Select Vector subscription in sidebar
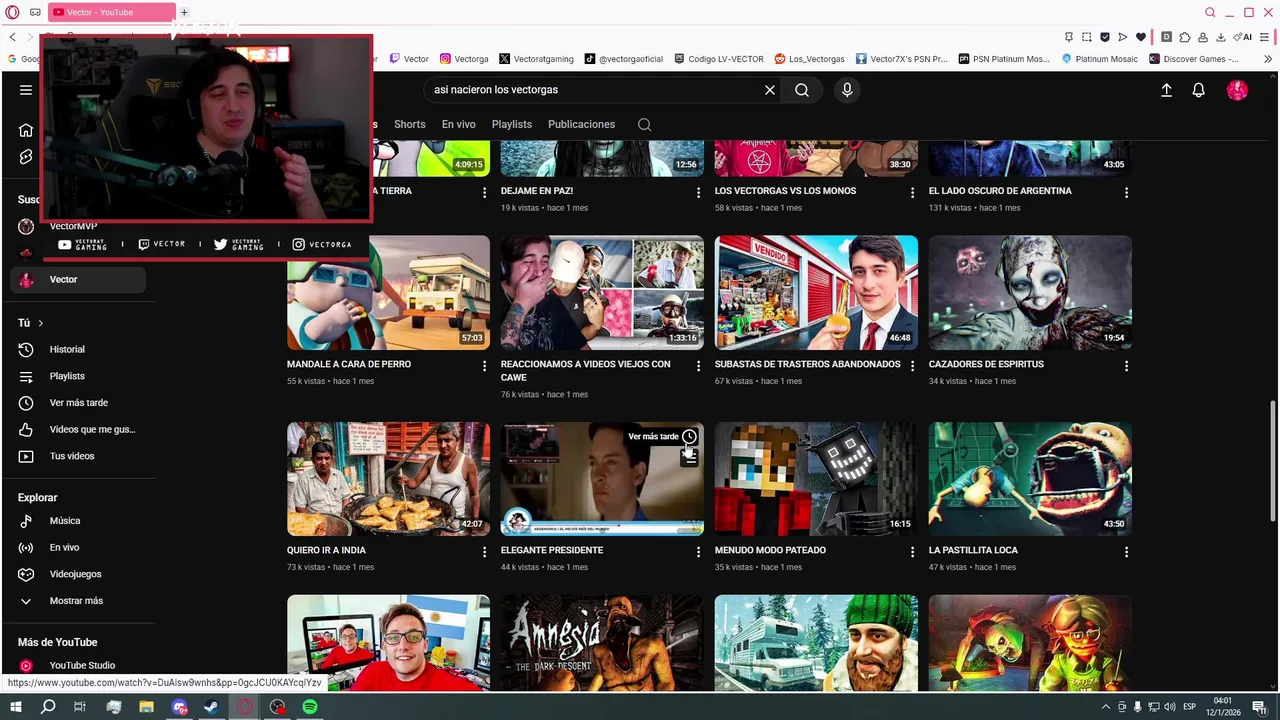The image size is (1280, 720). (78, 280)
